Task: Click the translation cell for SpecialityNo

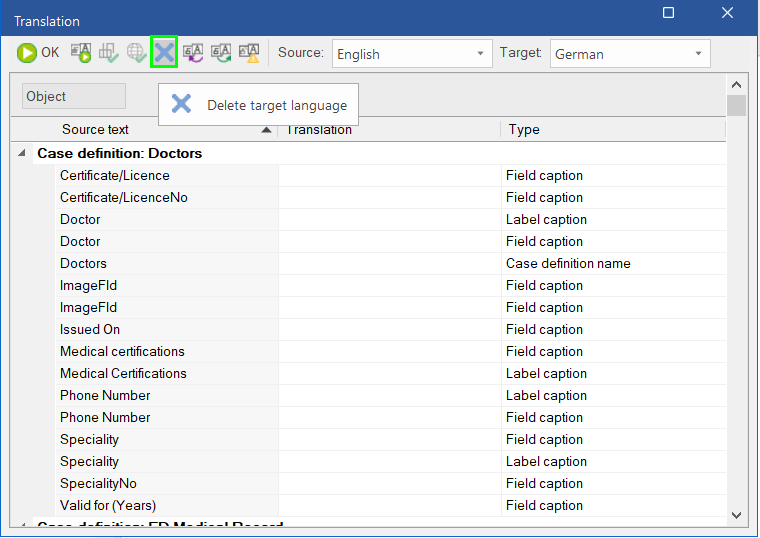Action: (390, 483)
